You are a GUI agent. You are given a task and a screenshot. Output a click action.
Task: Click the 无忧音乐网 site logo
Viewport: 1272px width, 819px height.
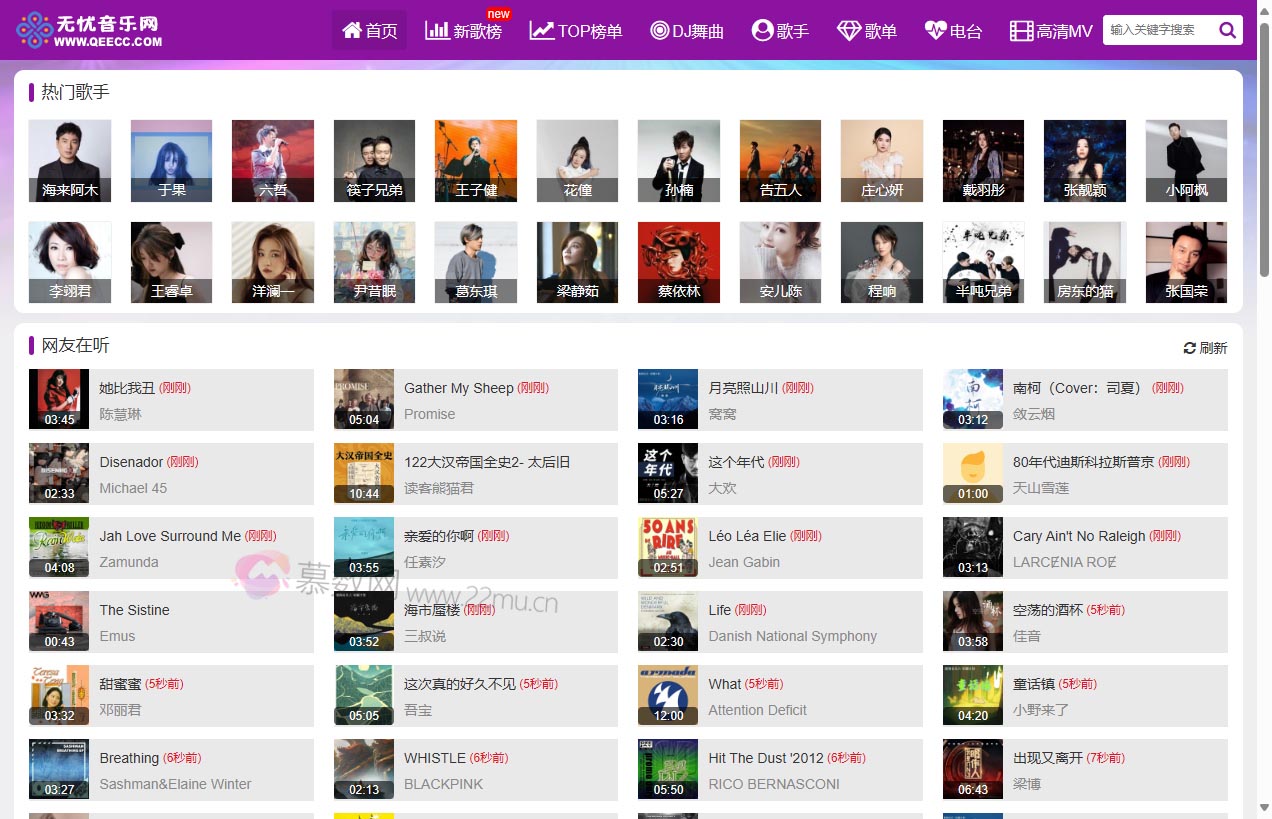[89, 30]
